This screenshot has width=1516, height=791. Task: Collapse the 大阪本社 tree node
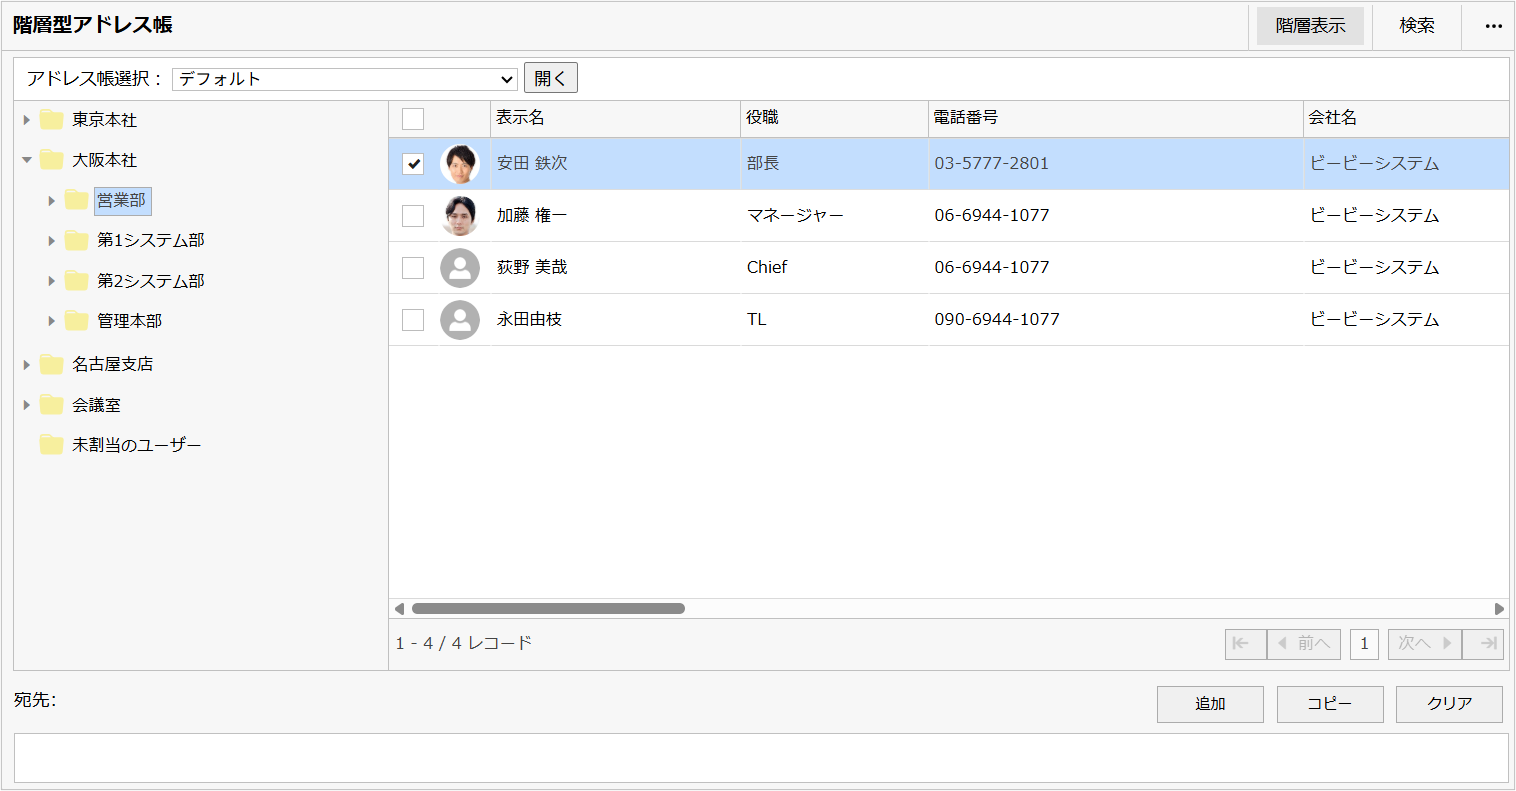[26, 159]
